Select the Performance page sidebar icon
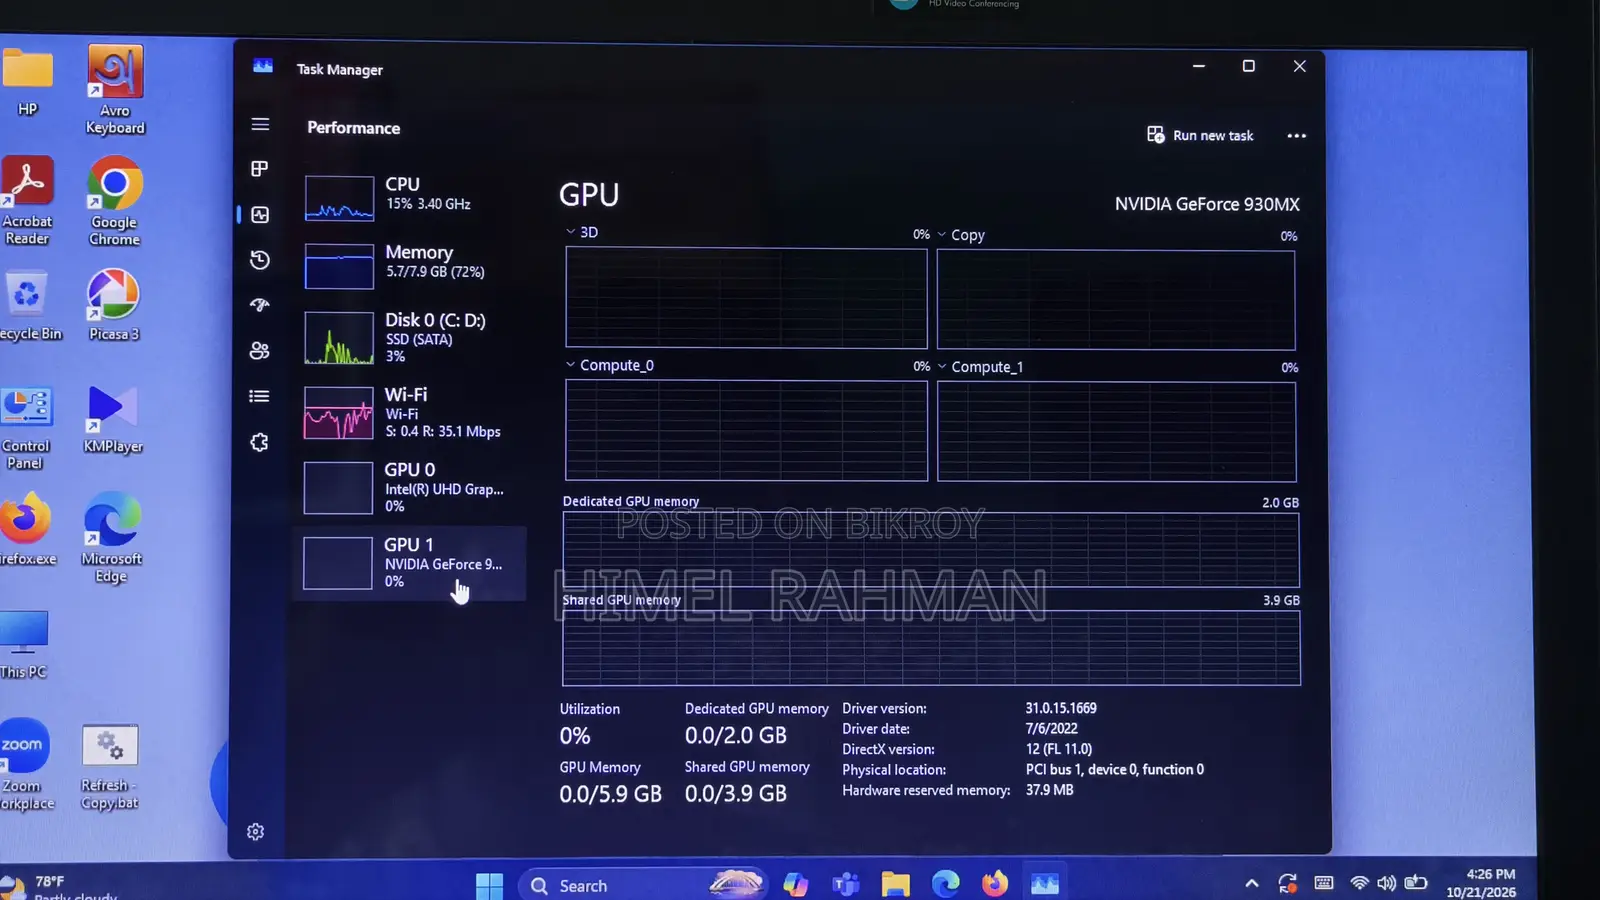 coord(260,215)
